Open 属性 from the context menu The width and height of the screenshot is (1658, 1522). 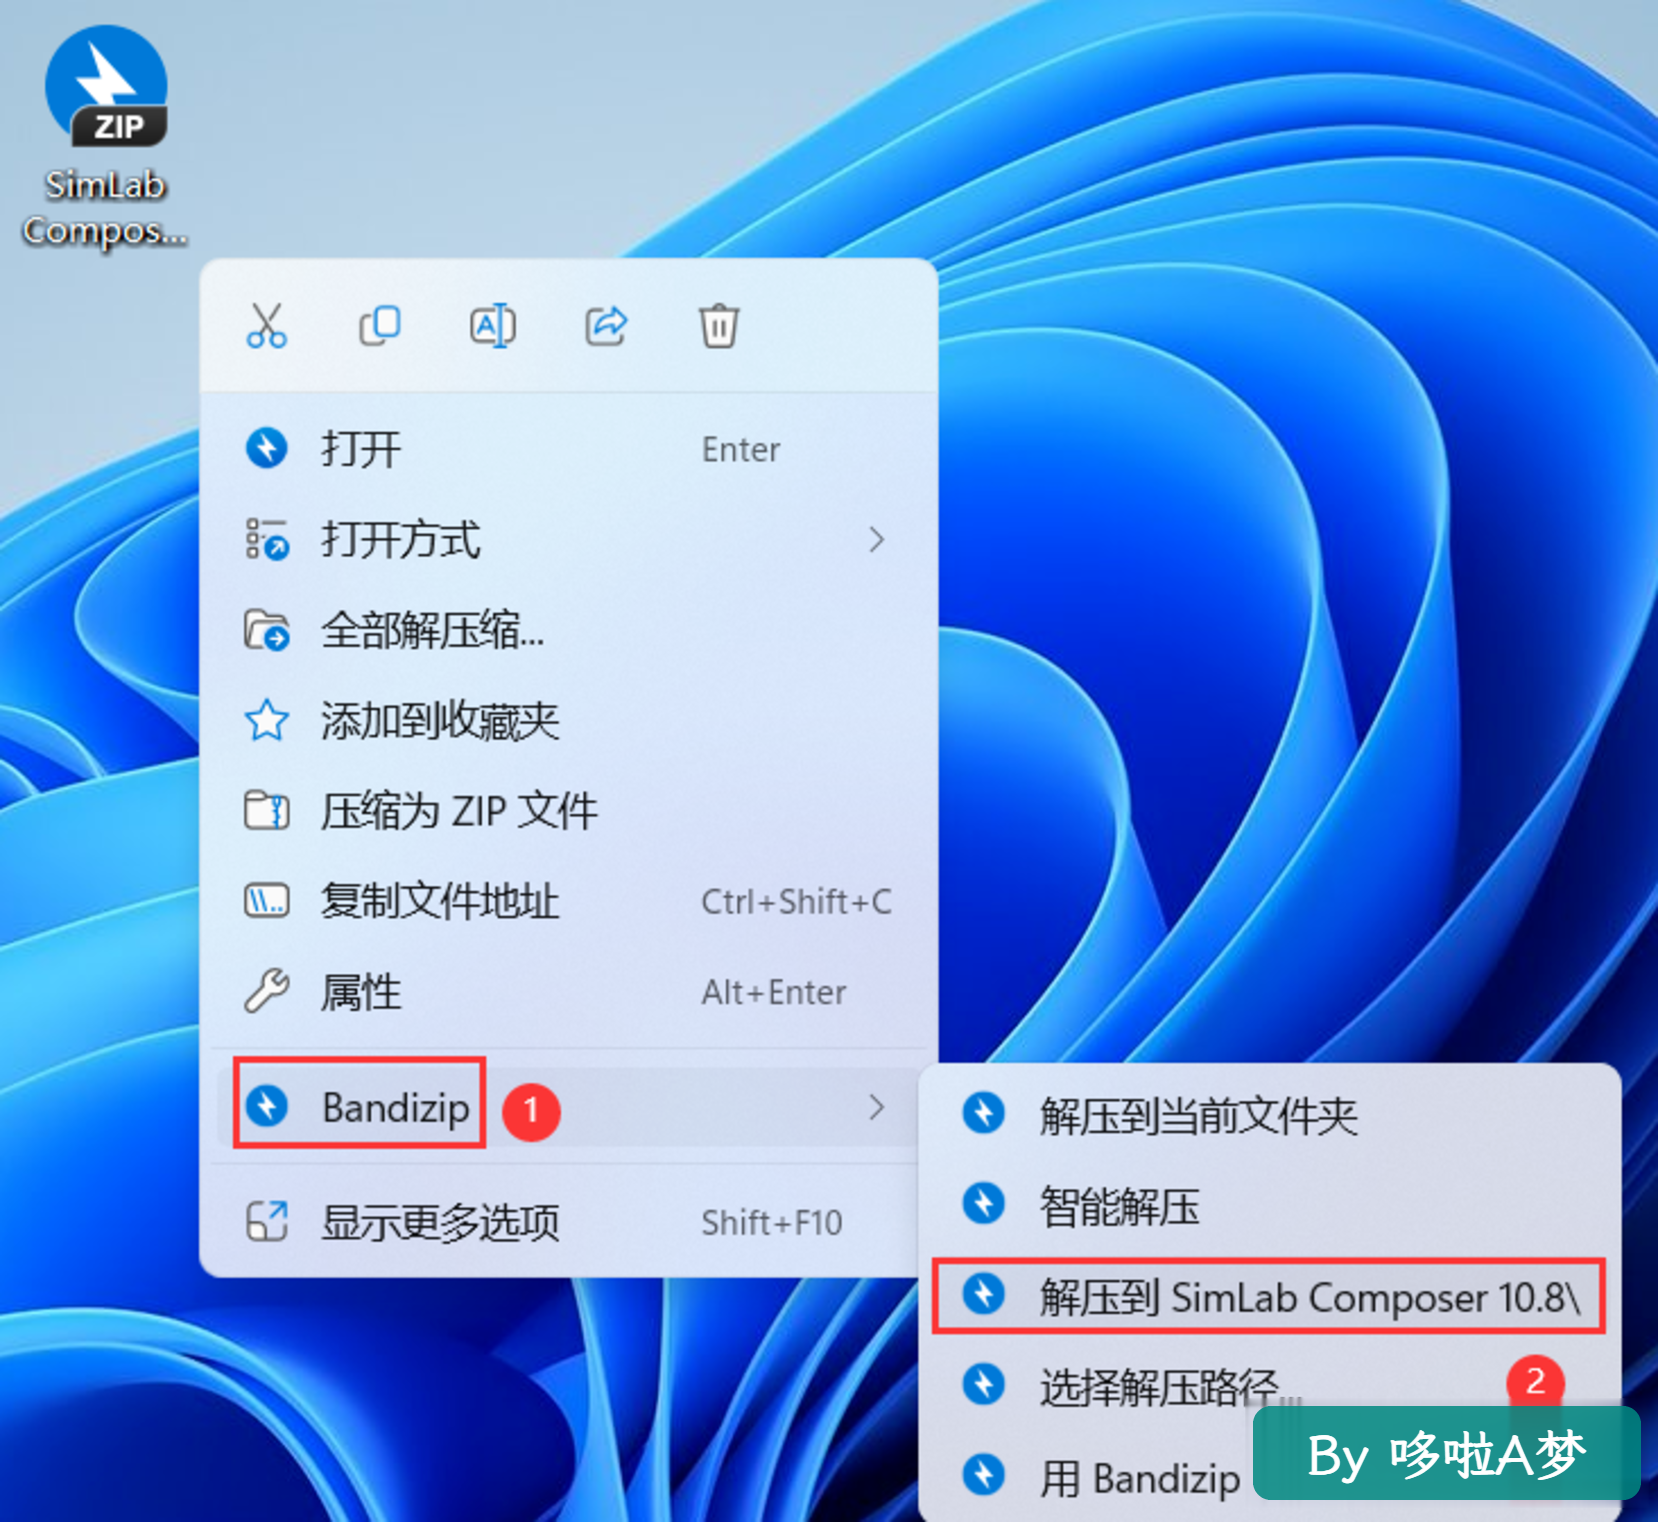(568, 992)
